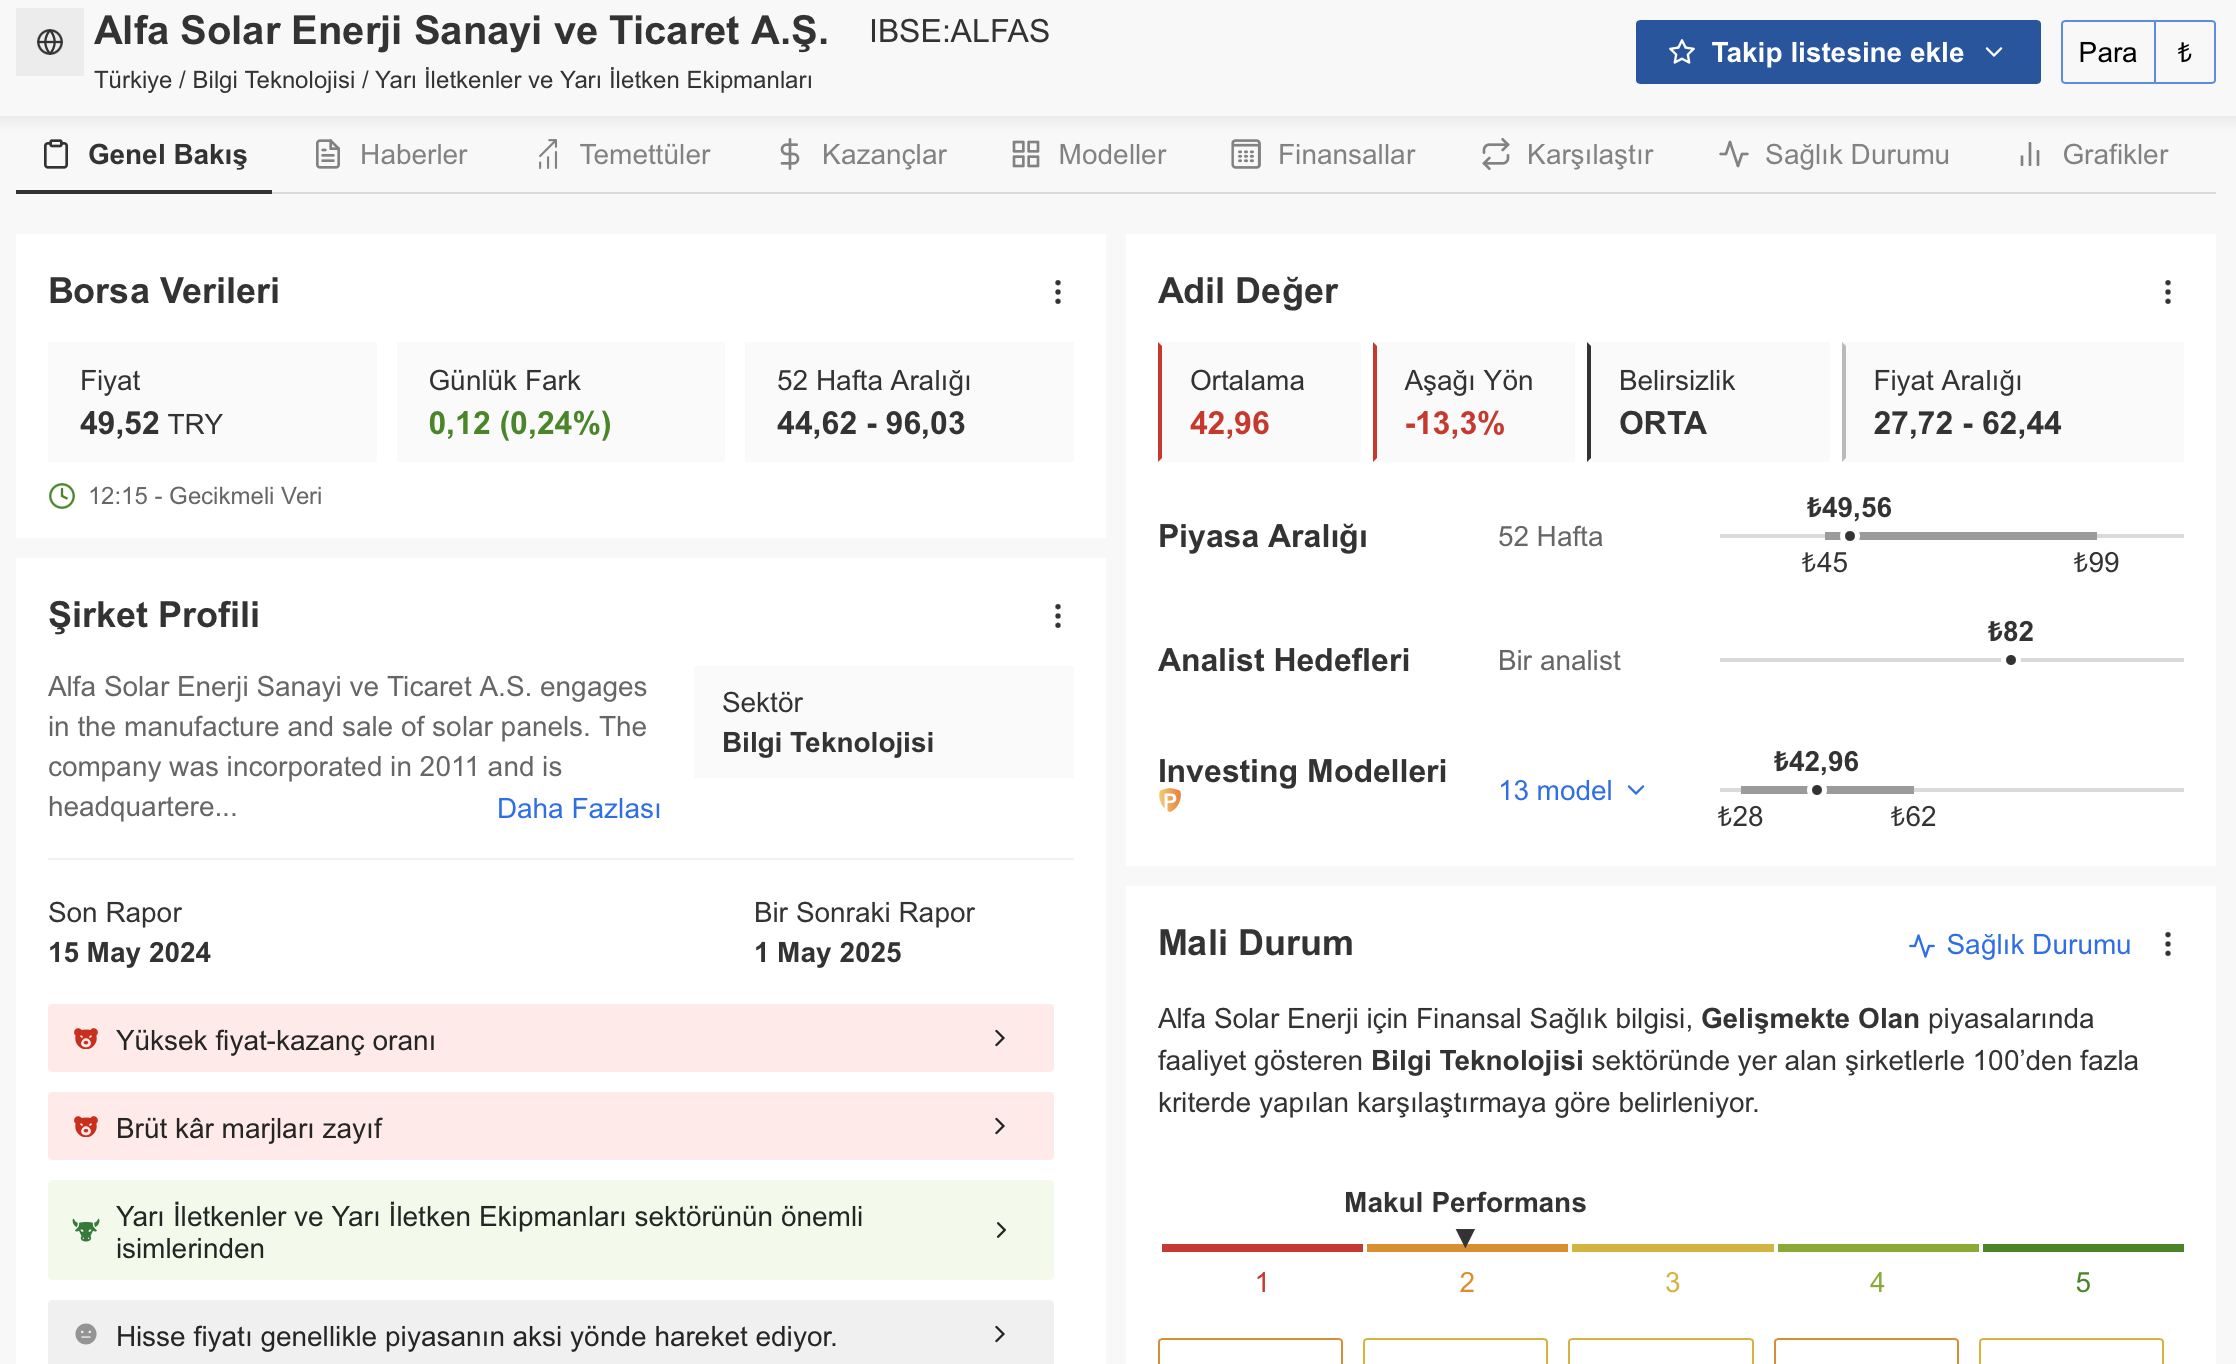Expand Yüksek fiyat-kazanç oranı chevron

click(x=1000, y=1038)
